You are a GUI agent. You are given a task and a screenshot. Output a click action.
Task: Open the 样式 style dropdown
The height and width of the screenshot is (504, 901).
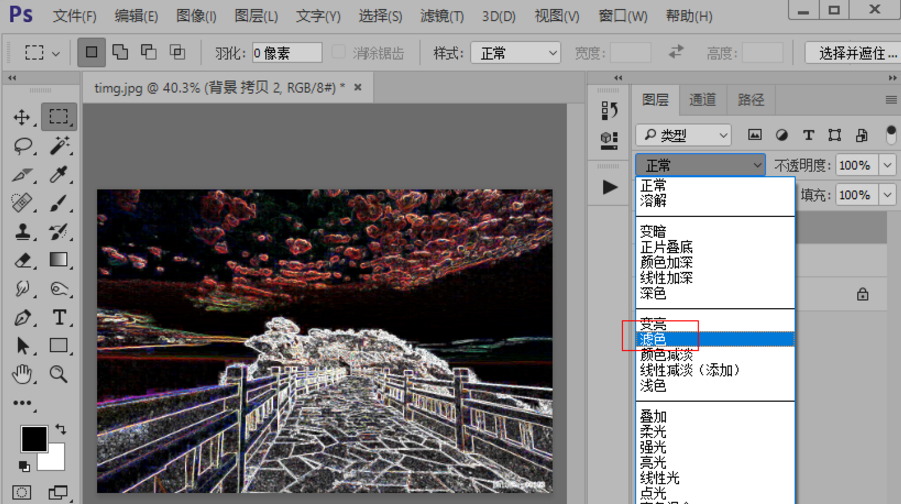tap(515, 53)
